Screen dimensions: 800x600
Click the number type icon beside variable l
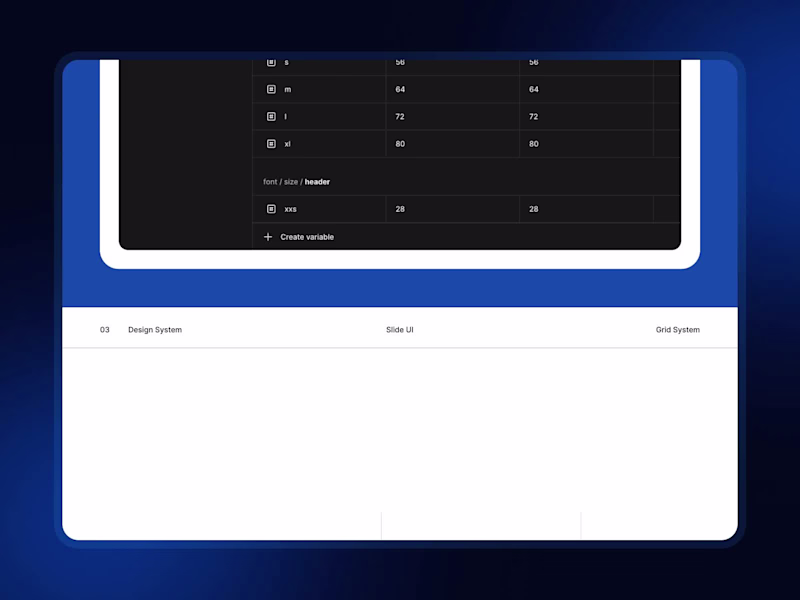pos(271,116)
